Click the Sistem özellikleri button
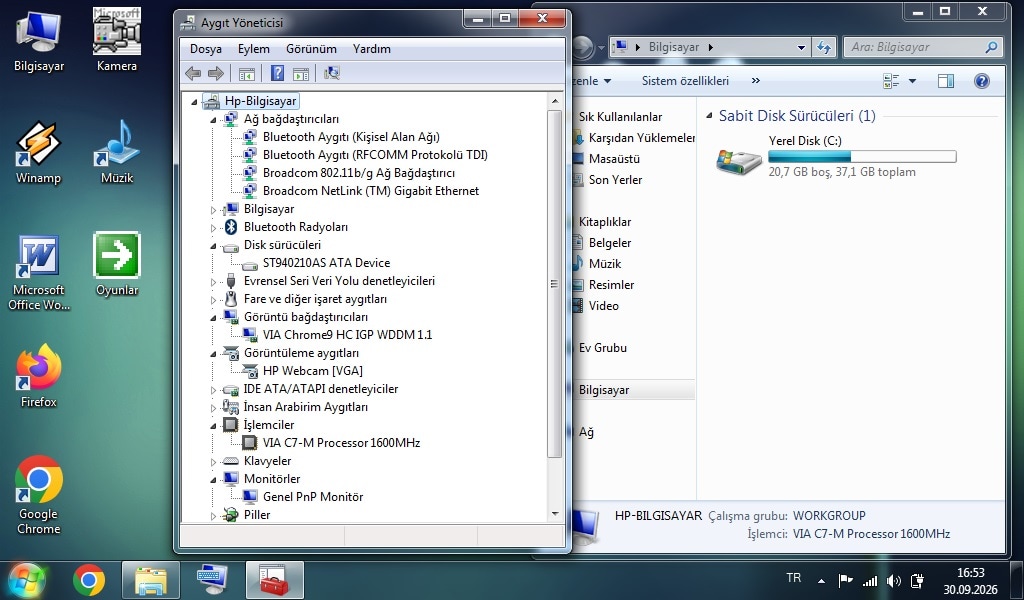This screenshot has width=1024, height=600. [685, 81]
